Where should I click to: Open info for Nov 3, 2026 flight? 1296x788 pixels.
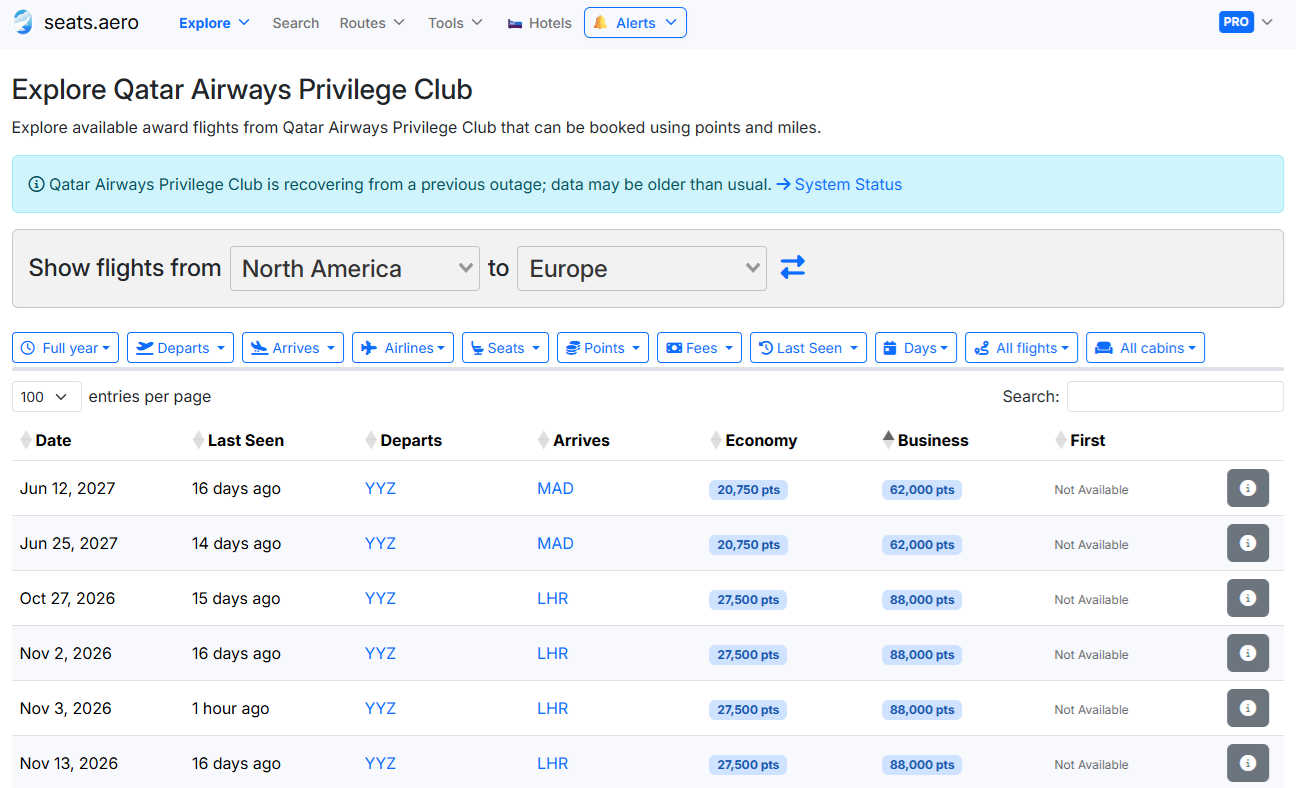(1248, 708)
